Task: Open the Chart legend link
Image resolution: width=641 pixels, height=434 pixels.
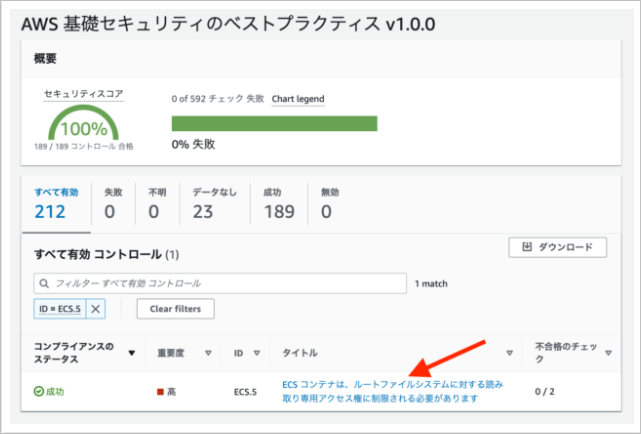Action: point(298,99)
